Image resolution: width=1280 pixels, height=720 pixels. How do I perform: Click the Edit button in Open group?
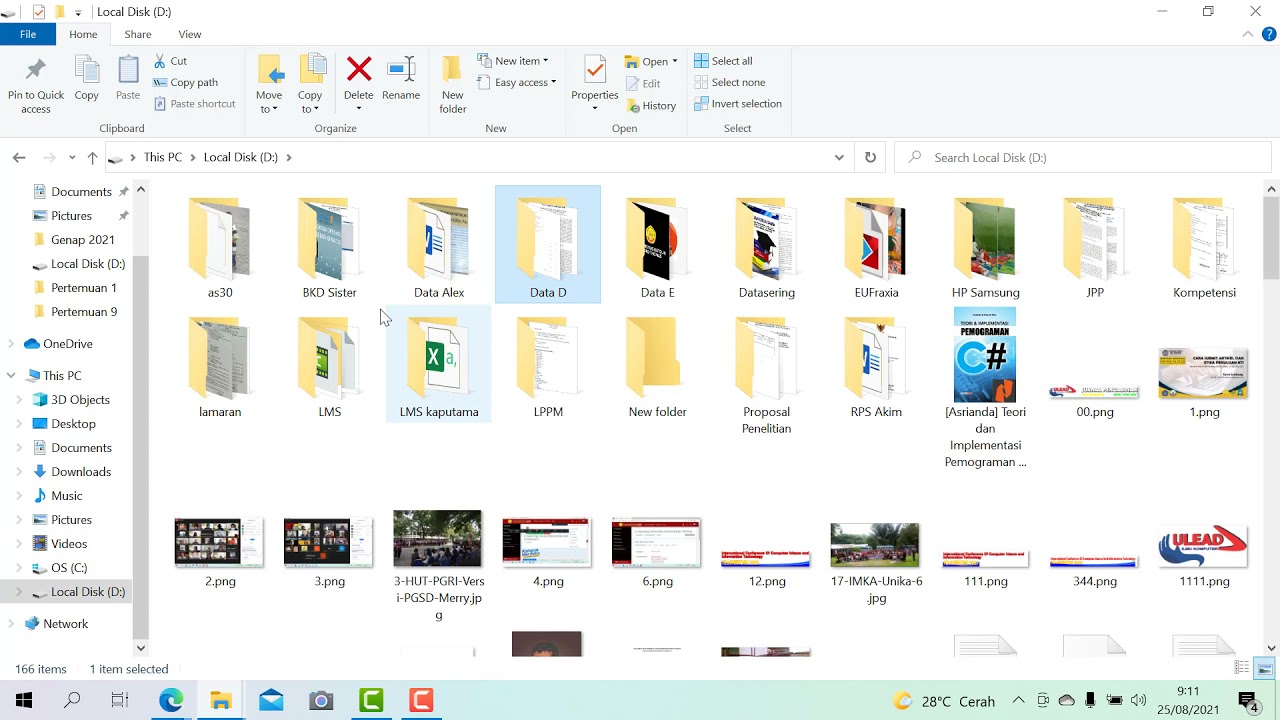[x=643, y=84]
